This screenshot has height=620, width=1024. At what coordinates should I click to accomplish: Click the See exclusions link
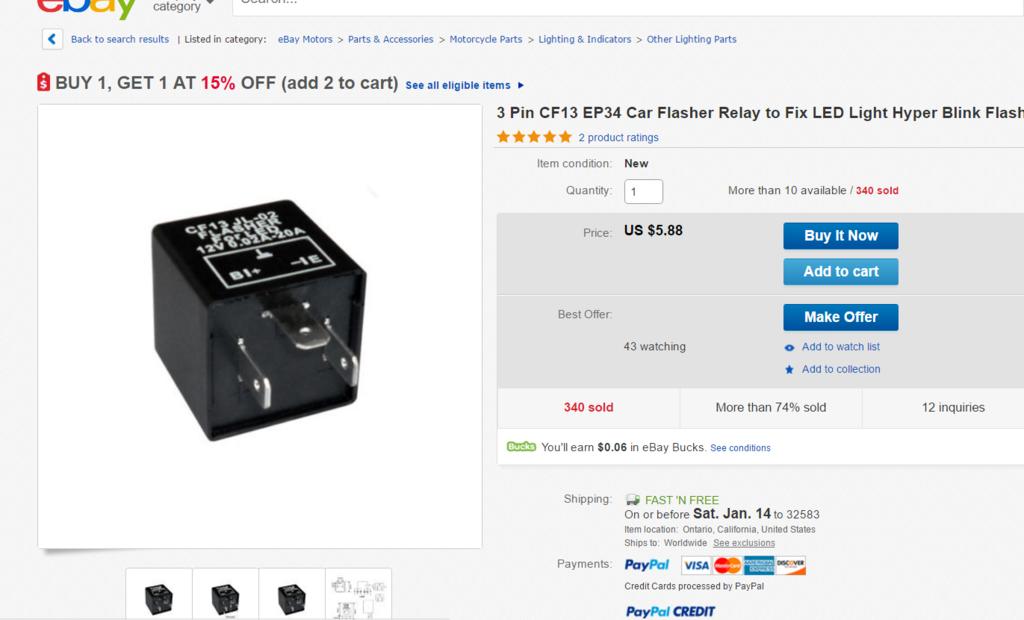(x=743, y=543)
